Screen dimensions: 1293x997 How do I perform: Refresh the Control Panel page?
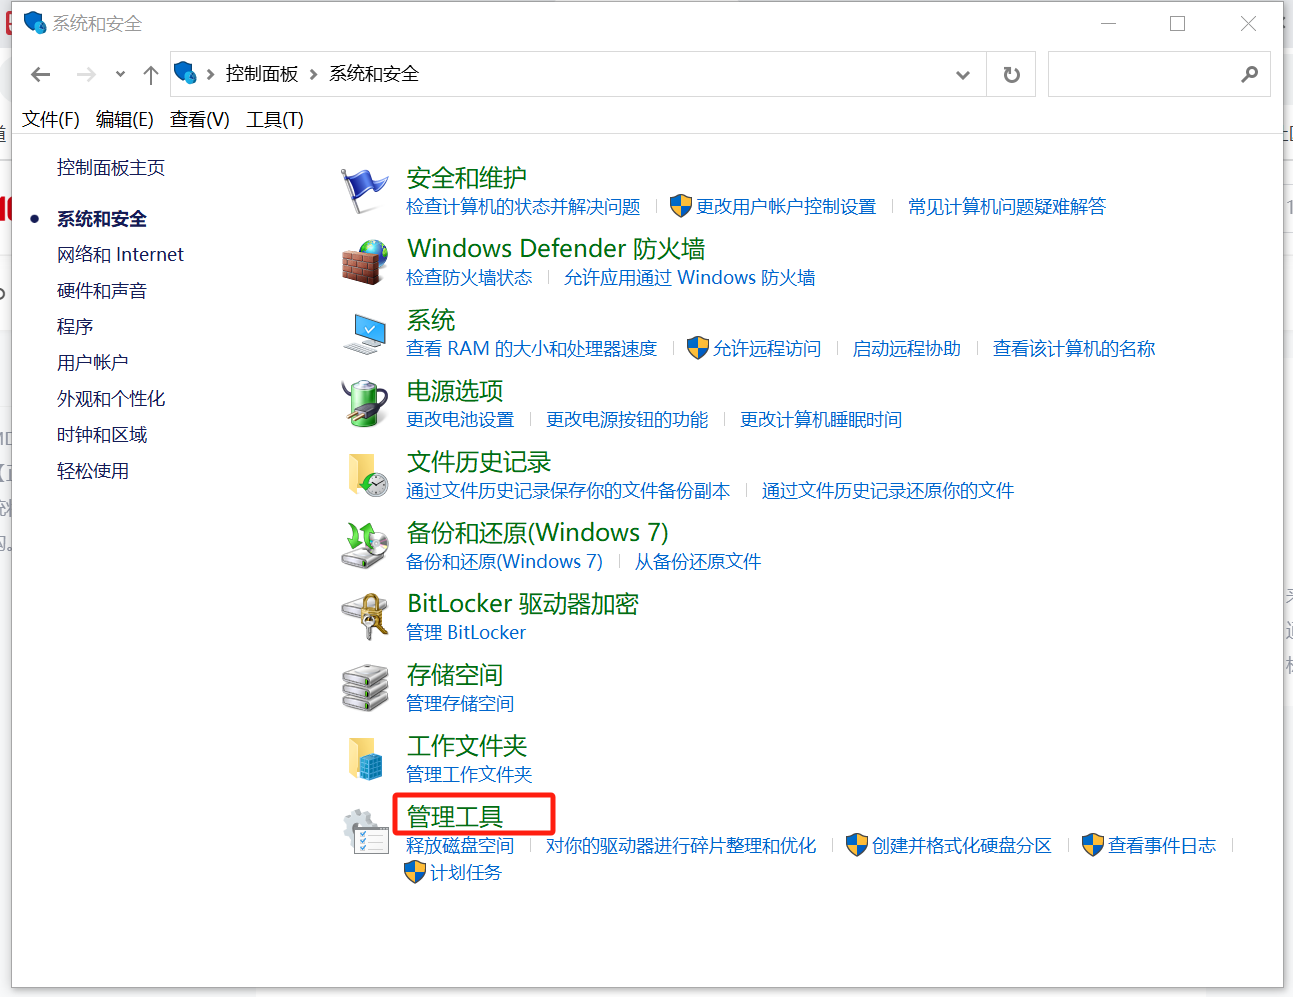[1011, 74]
